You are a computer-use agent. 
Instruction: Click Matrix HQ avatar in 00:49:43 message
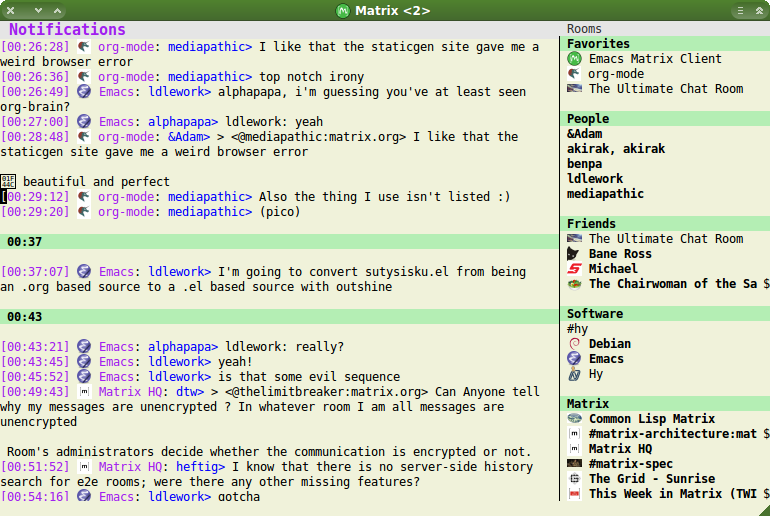point(84,392)
